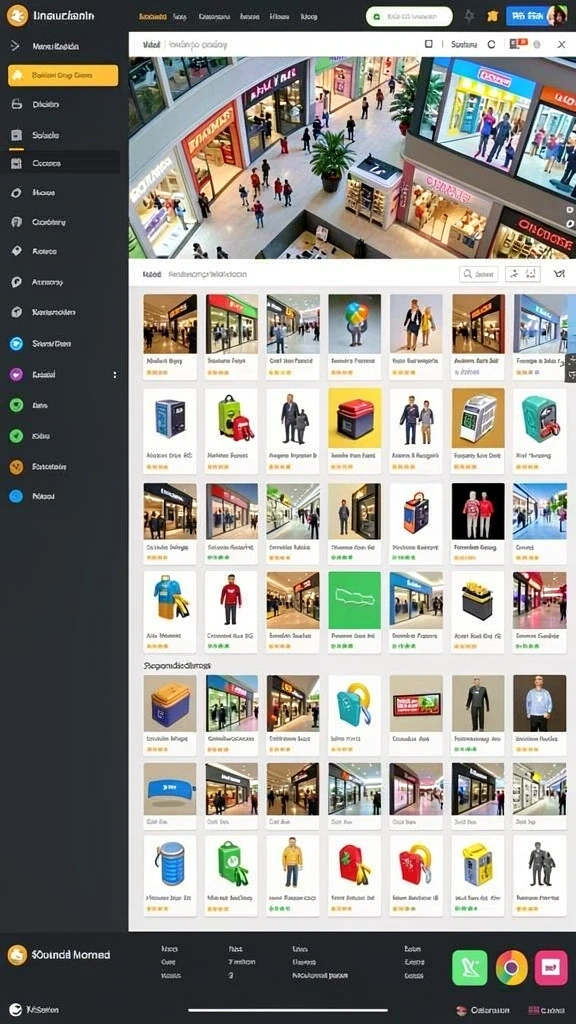
Task: Click the gallery search field with the magnifier
Action: 479,274
